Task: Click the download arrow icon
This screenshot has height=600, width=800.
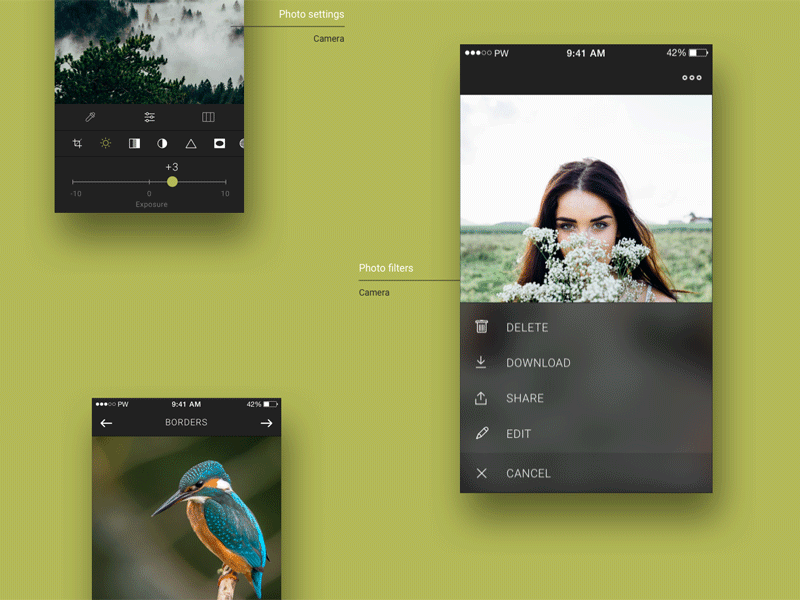Action: 481,362
